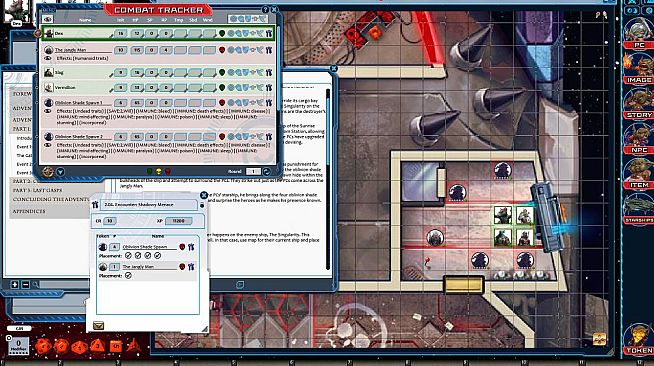Collapse PART 1 section in story tree
Screen dimensions: 654x366
pyautogui.click(x=22, y=129)
